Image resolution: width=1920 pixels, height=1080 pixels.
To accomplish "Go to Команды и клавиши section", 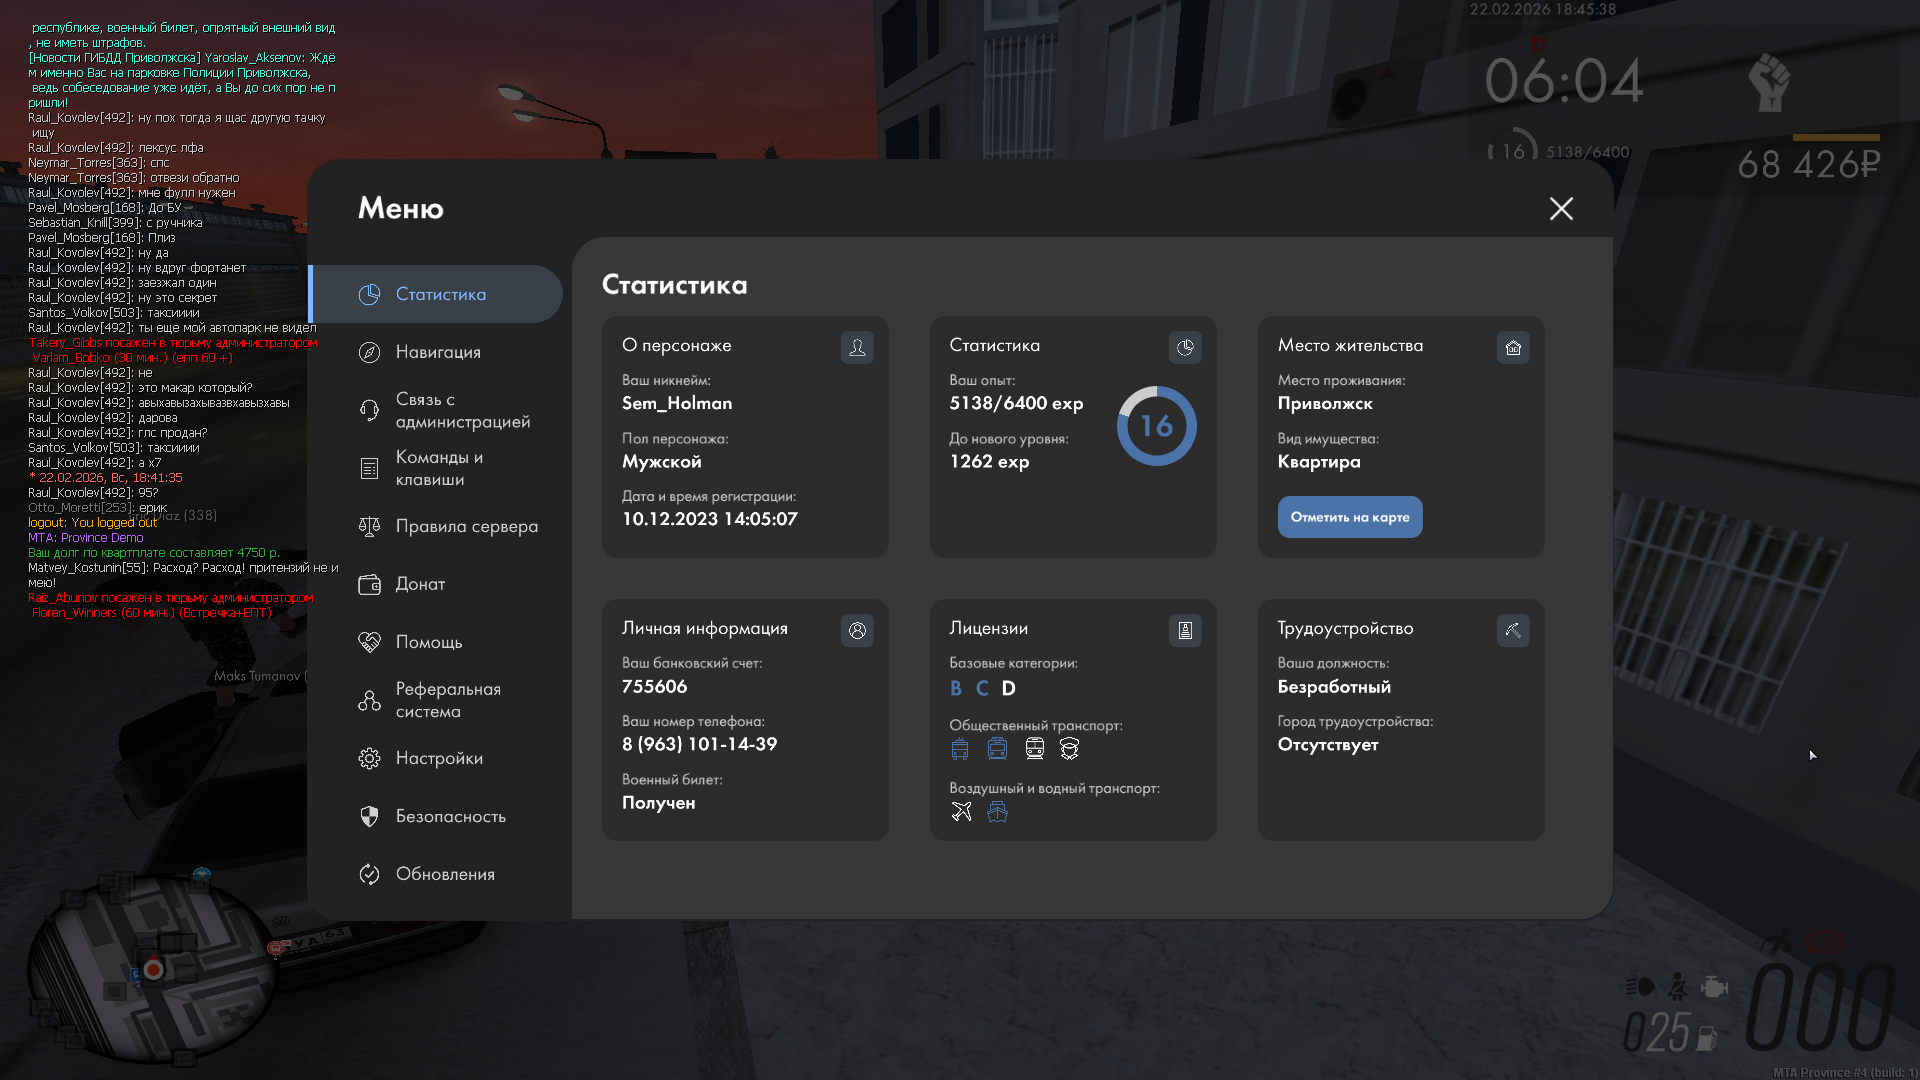I will [x=439, y=468].
